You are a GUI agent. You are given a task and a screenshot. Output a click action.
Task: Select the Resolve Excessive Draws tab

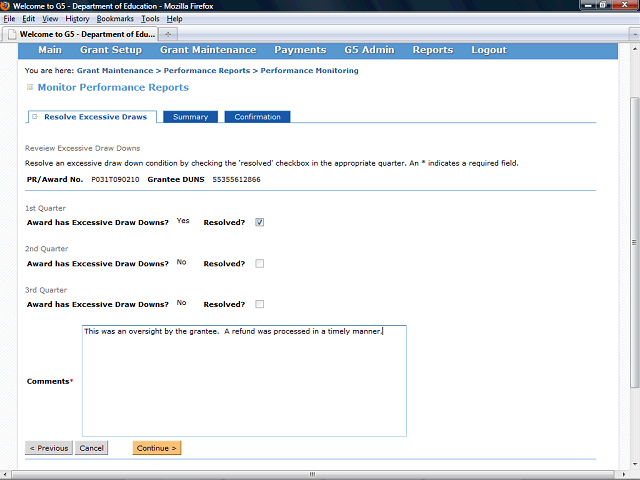click(92, 117)
